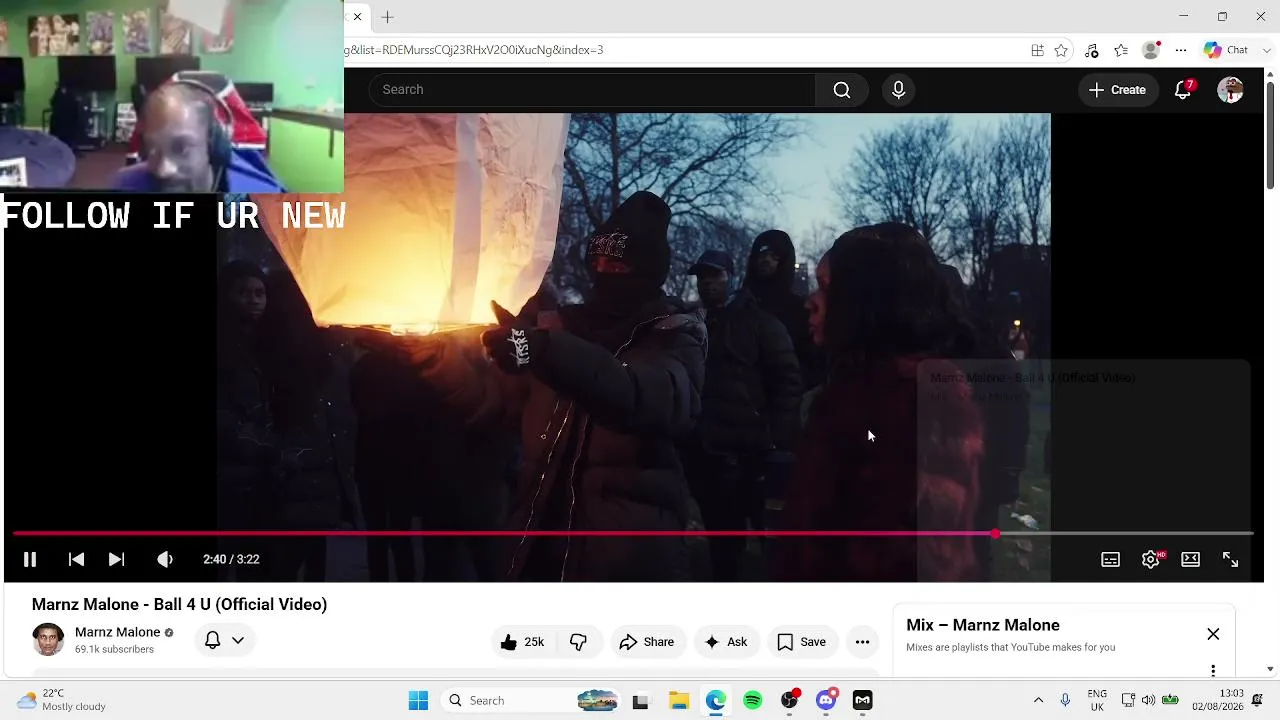
Task: Open the Edge browser profile icon
Action: pos(1151,50)
